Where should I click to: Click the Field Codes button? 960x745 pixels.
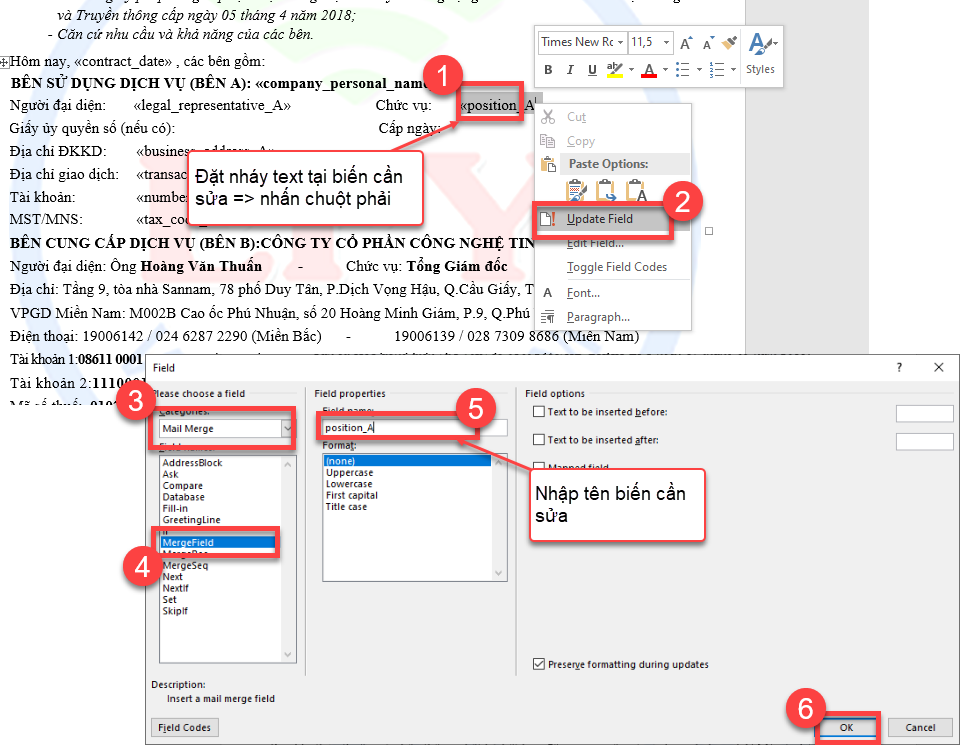click(184, 727)
